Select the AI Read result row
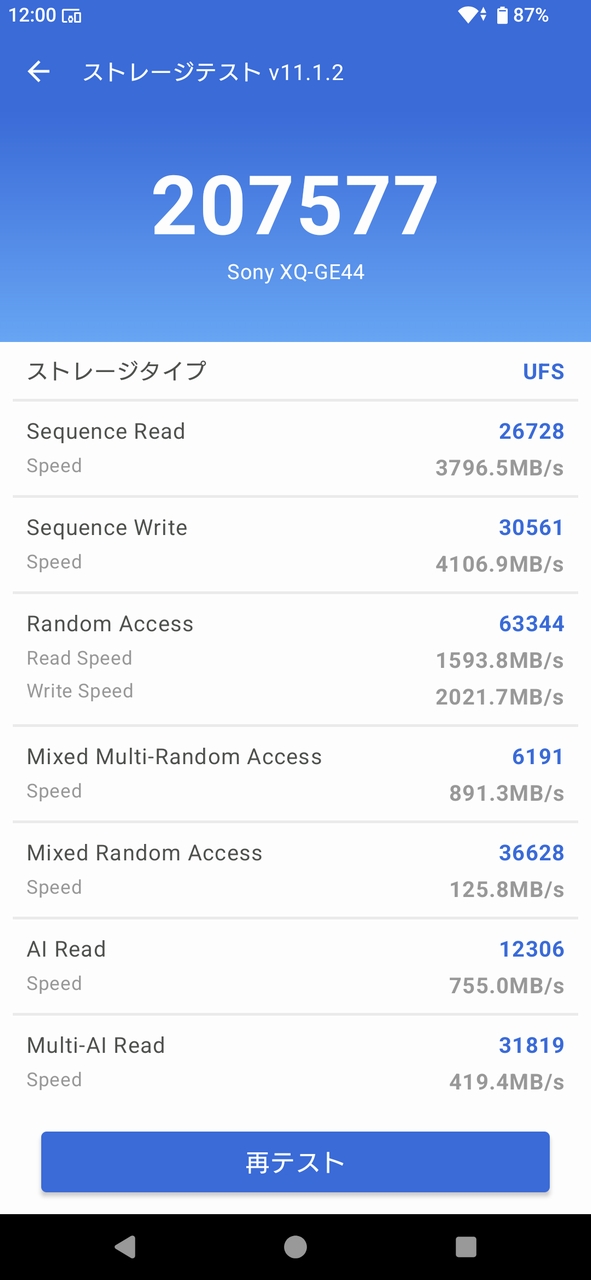Screen dimensions: 591x1280 [295, 966]
